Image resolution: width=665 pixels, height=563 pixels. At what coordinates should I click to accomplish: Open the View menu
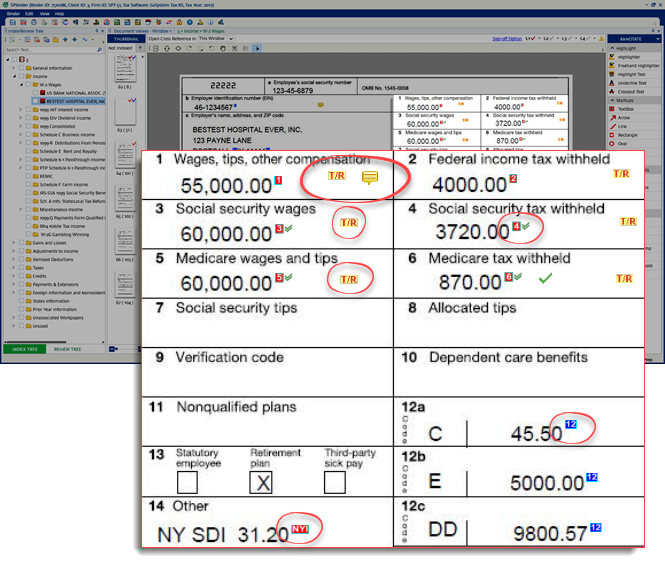(x=45, y=14)
